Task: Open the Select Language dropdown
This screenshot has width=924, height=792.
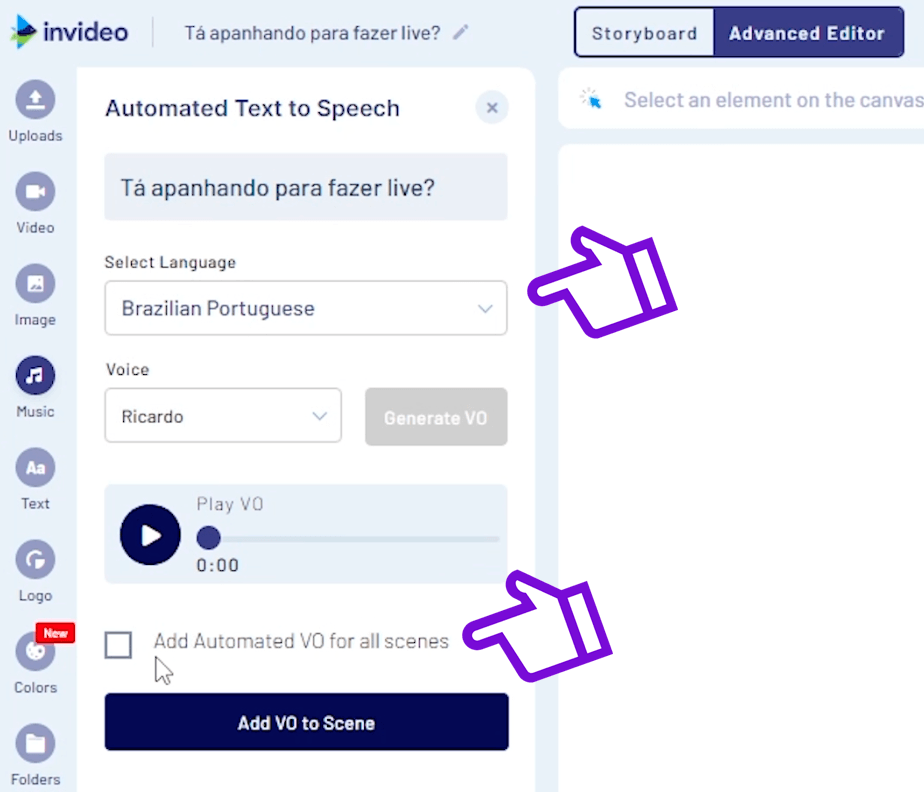Action: coord(306,308)
